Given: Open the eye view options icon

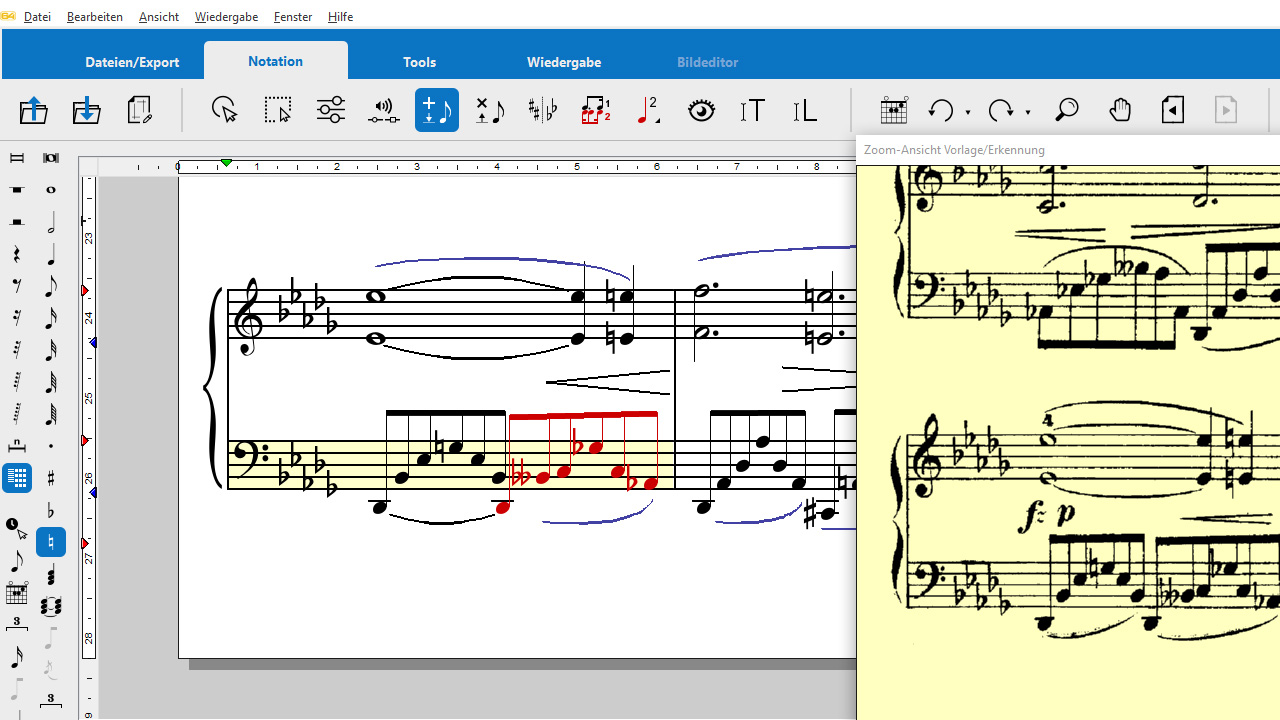Looking at the screenshot, I should [x=702, y=110].
